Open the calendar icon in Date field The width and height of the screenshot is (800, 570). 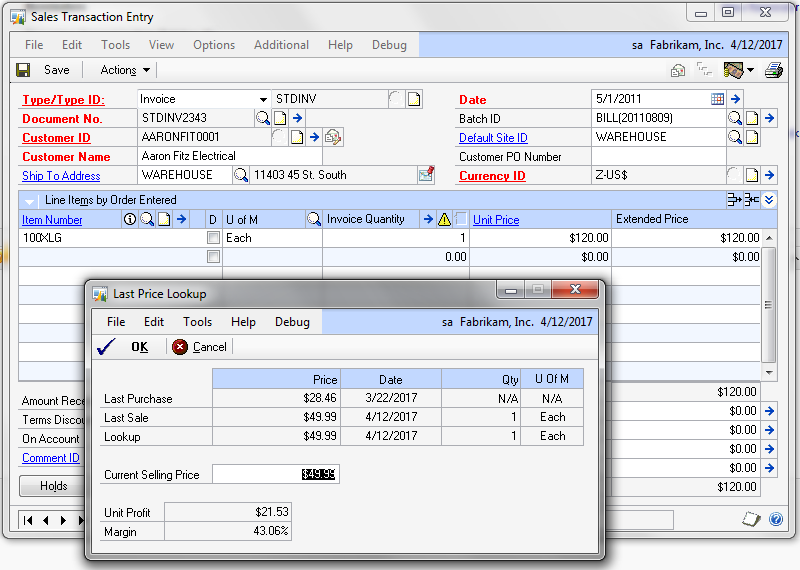pos(717,99)
